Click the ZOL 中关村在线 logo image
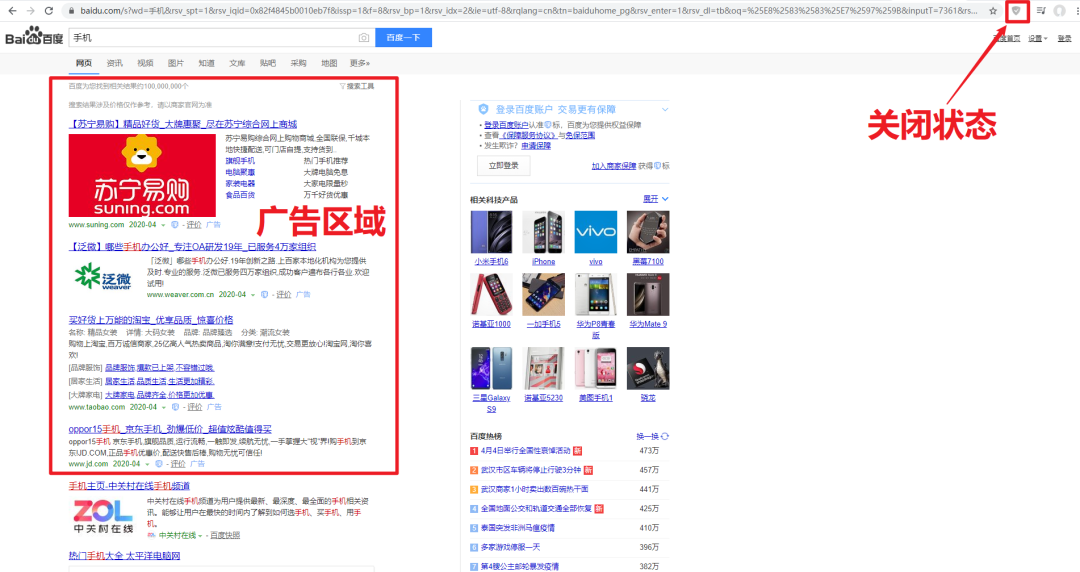Screen dimensions: 1080x572 [x=103, y=517]
